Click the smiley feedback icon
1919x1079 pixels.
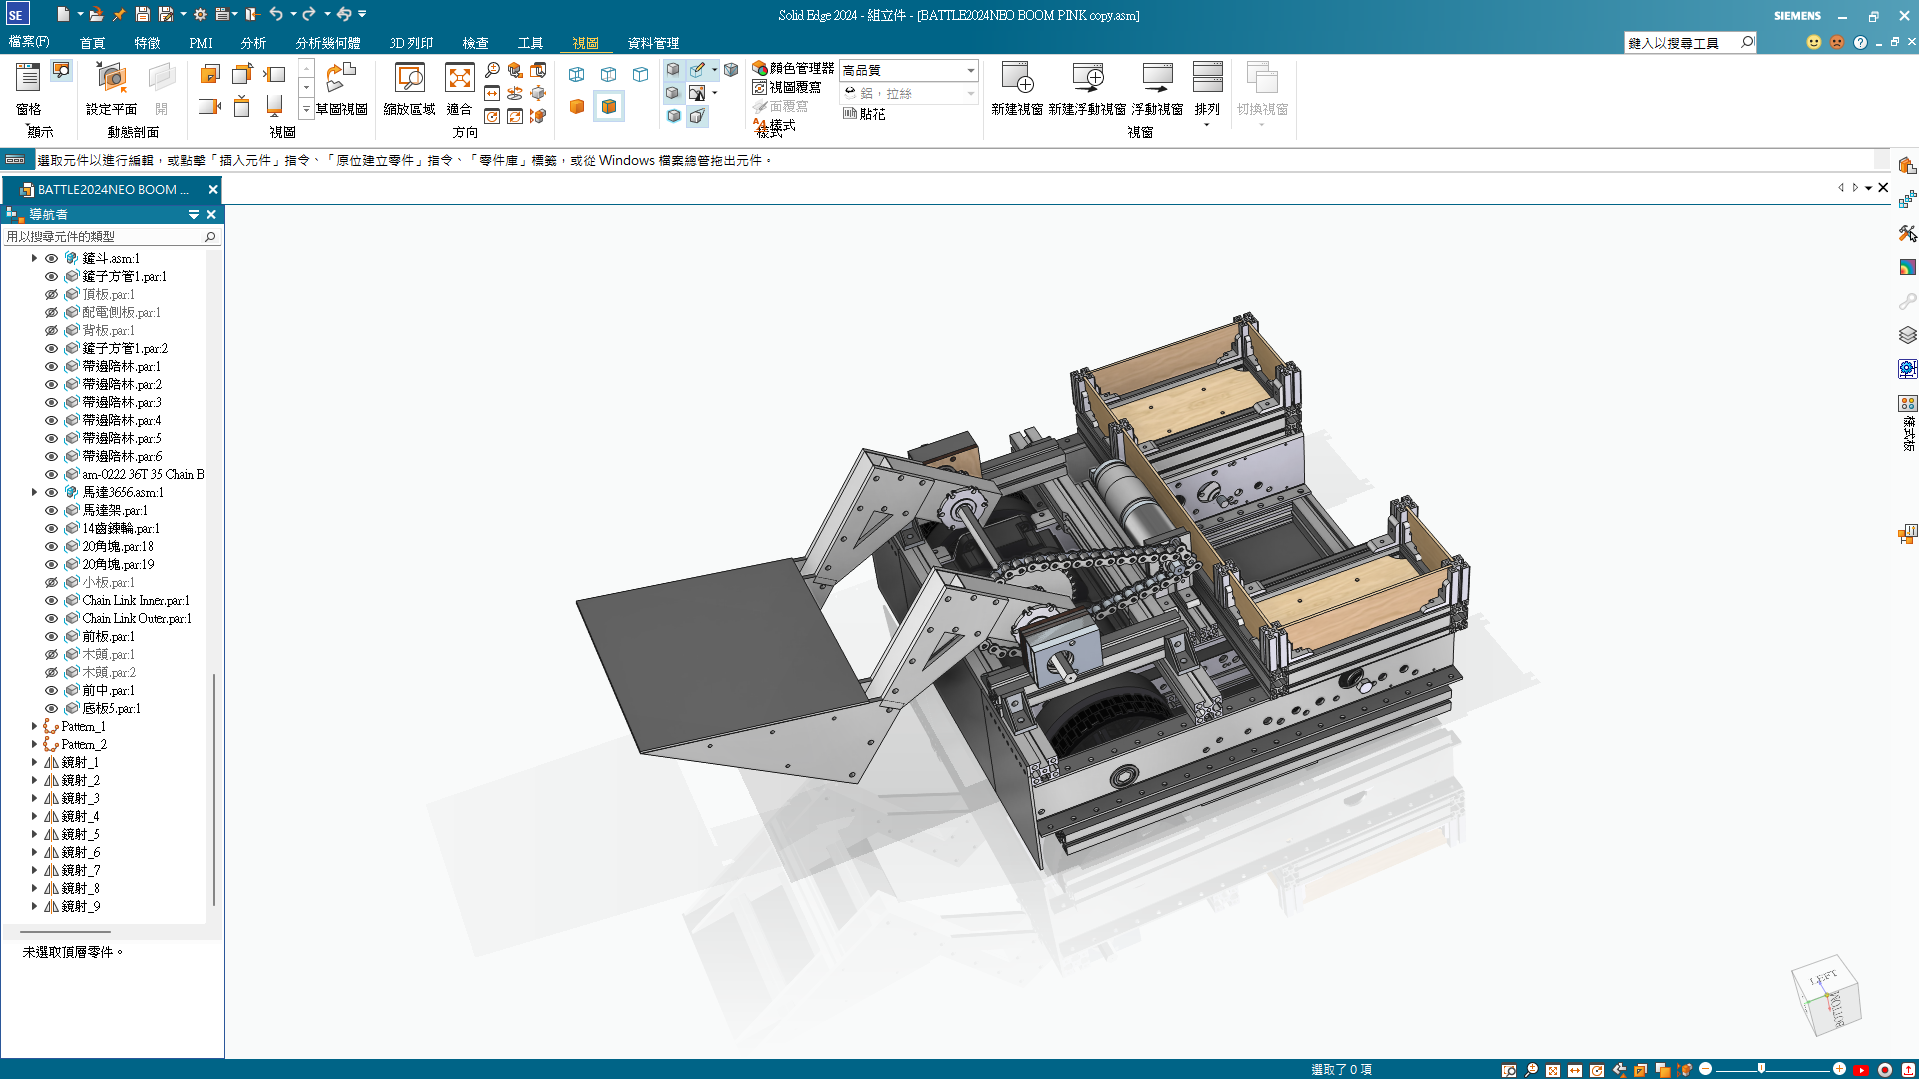point(1814,42)
